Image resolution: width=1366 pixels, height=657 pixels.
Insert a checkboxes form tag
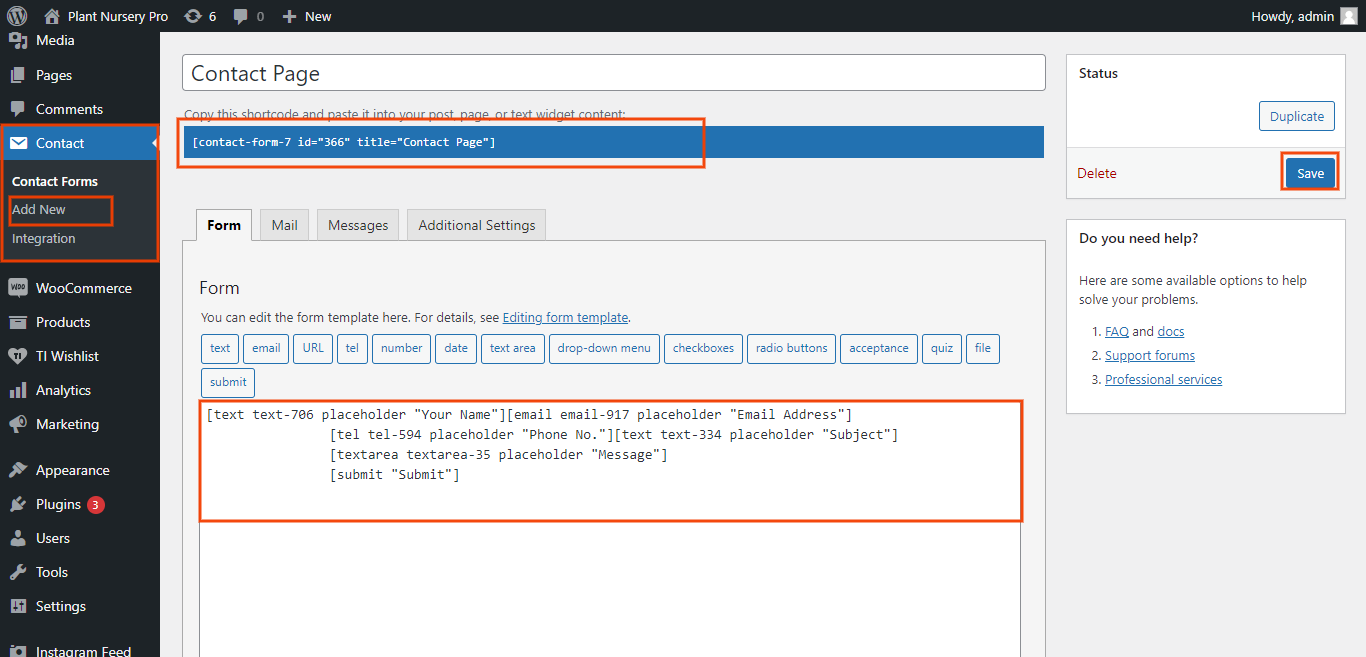click(x=703, y=348)
